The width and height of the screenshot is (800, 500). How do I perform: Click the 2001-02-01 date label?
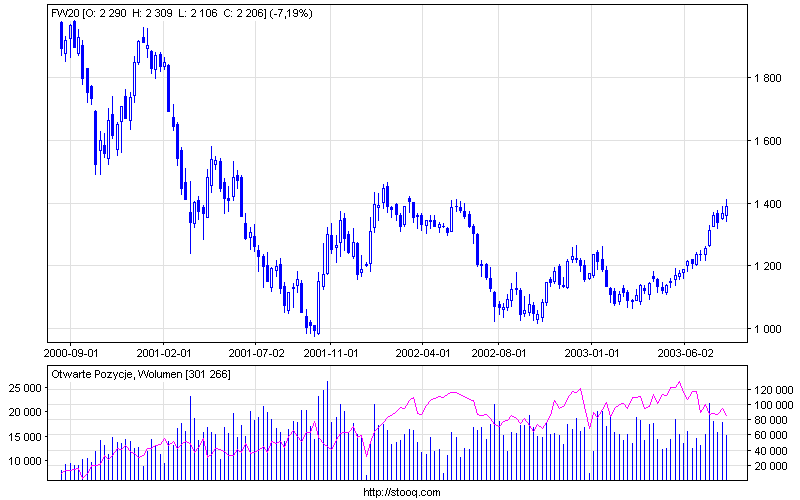(x=164, y=353)
